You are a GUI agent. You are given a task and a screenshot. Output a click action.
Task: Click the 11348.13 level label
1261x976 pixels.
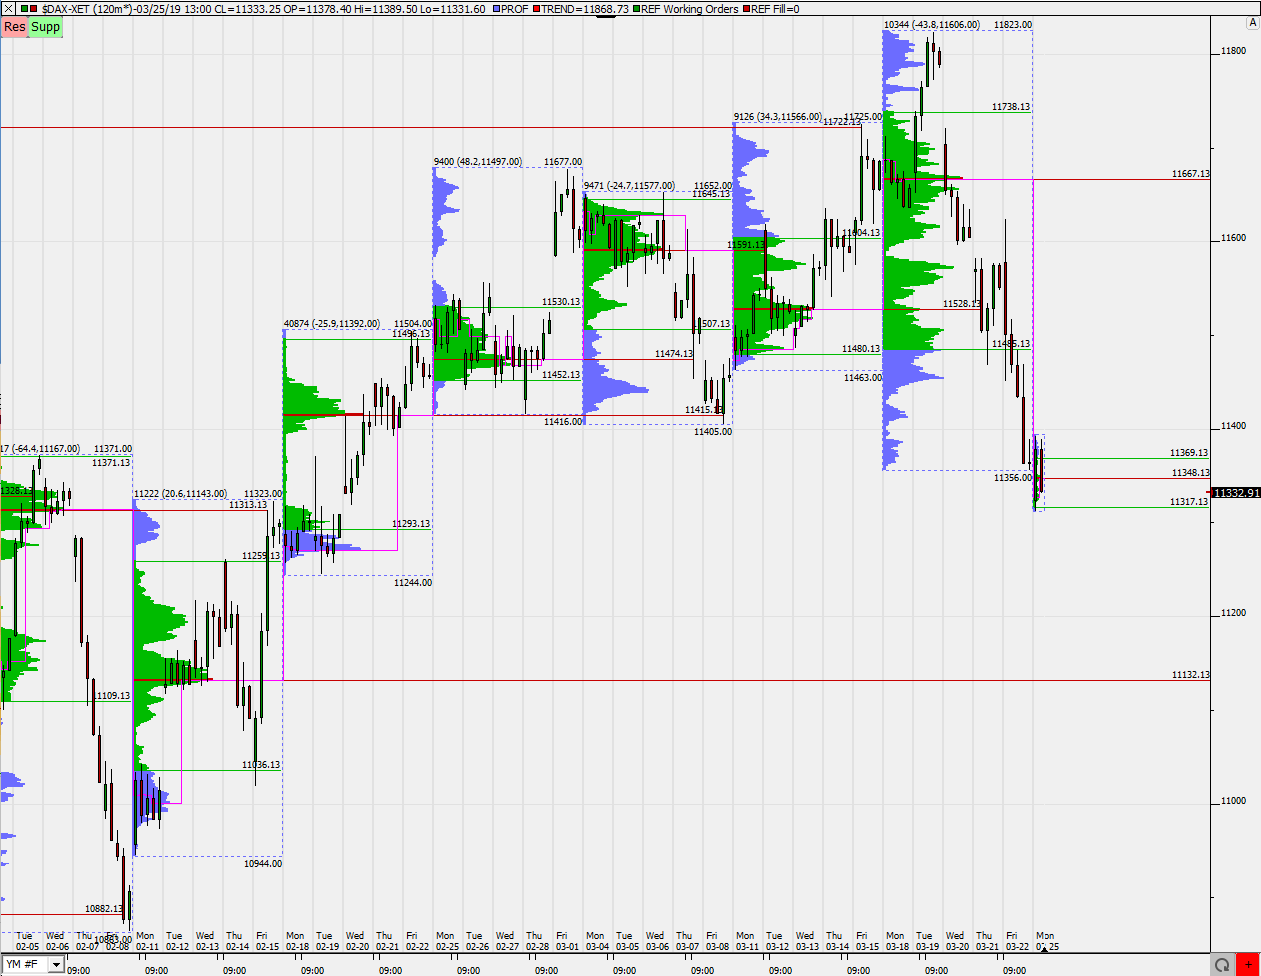1191,473
